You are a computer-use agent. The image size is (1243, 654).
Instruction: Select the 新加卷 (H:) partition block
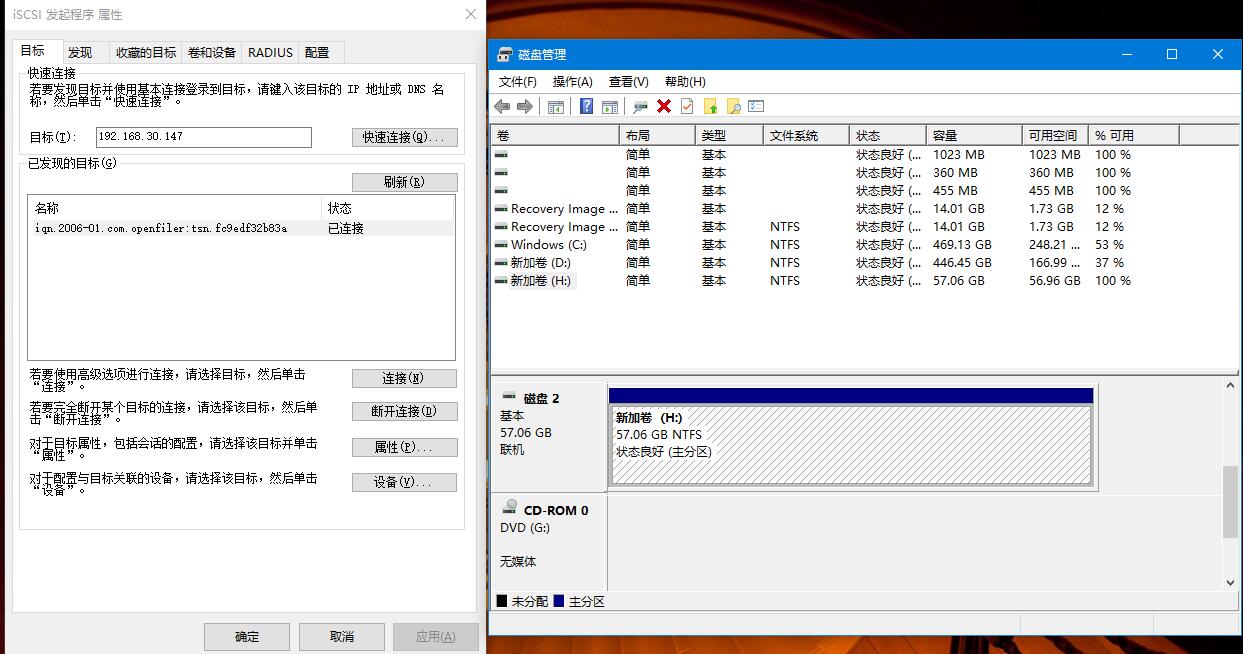pos(851,445)
